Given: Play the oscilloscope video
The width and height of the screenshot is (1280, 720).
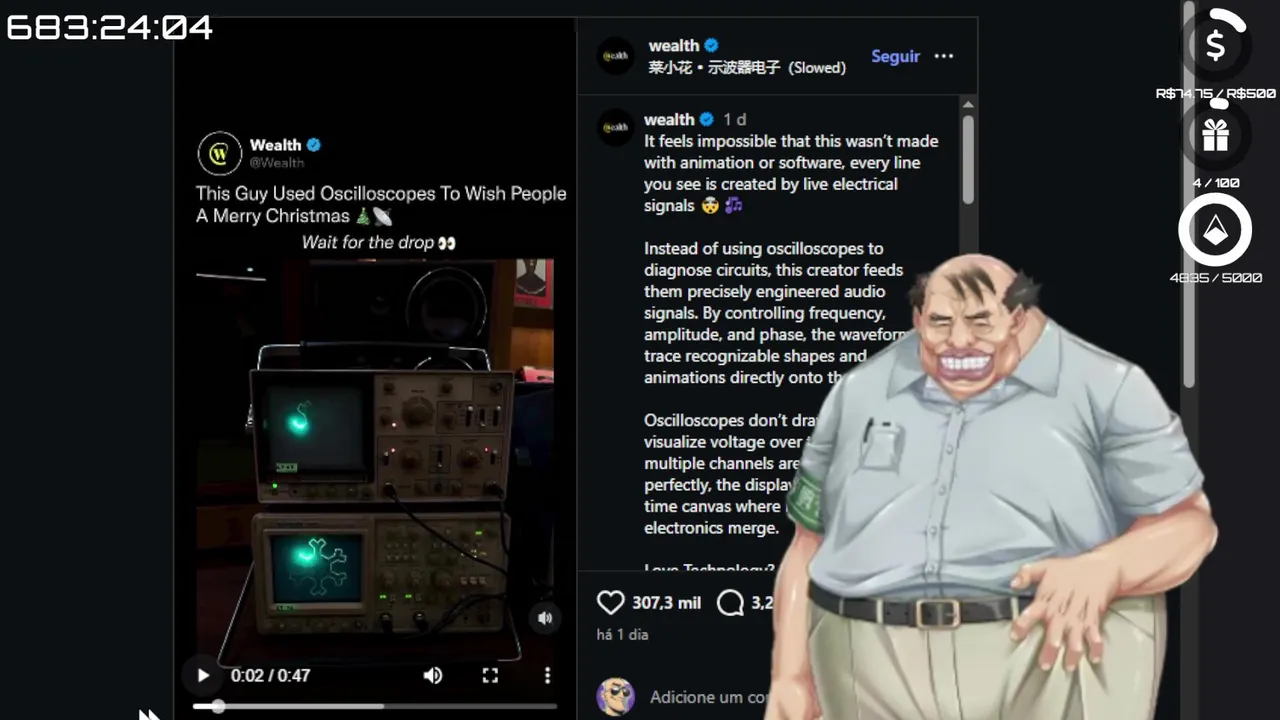Looking at the screenshot, I should (203, 675).
